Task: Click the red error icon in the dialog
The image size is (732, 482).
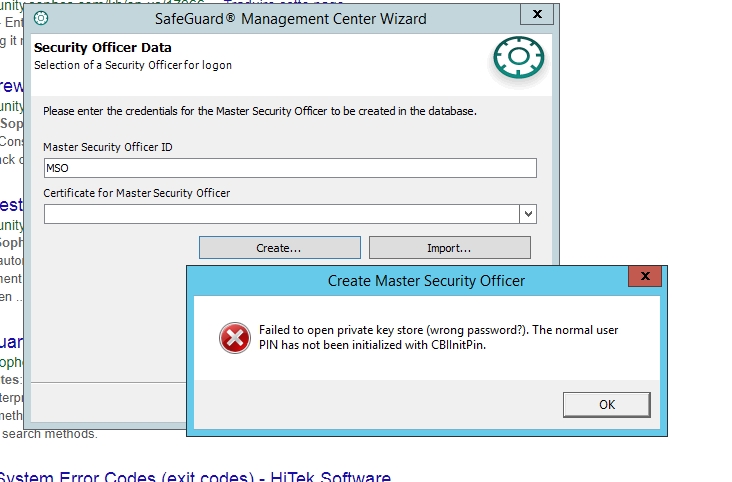Action: pyautogui.click(x=235, y=338)
